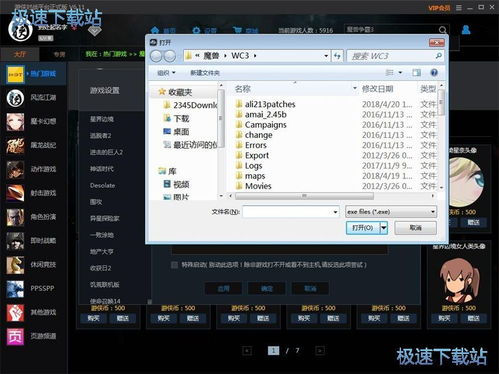The width and height of the screenshot is (499, 374).
Task: Click the back navigation arrow in dialog
Action: click(156, 56)
